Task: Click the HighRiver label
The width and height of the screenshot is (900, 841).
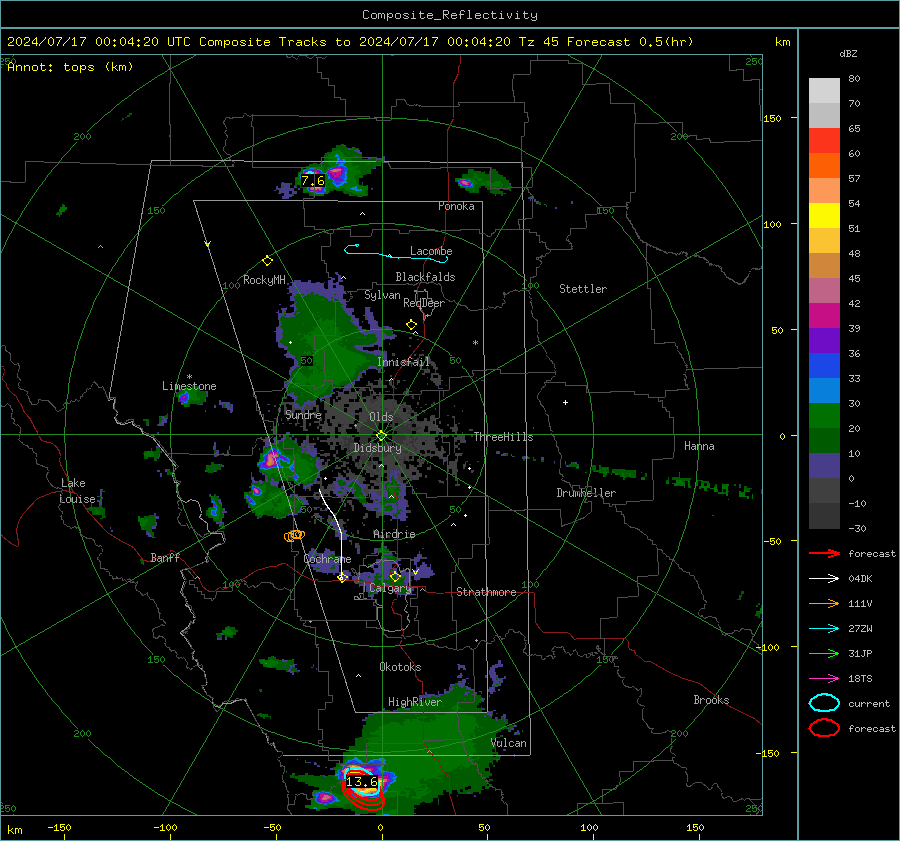Action: click(415, 702)
